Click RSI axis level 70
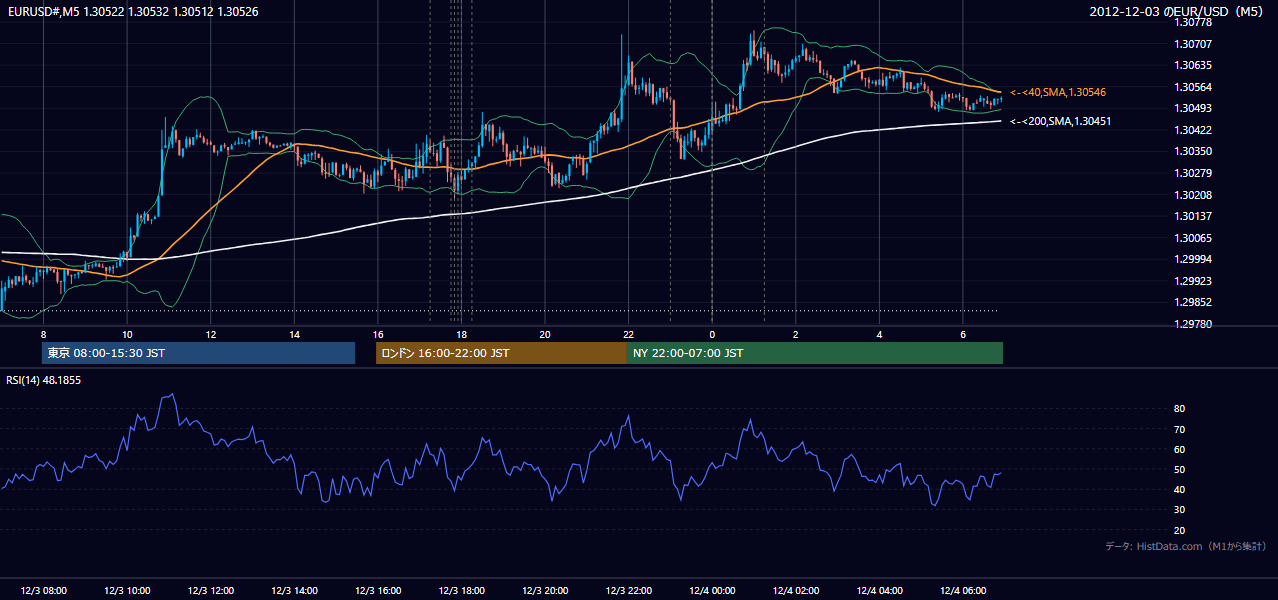The width and height of the screenshot is (1278, 600). click(x=1180, y=429)
